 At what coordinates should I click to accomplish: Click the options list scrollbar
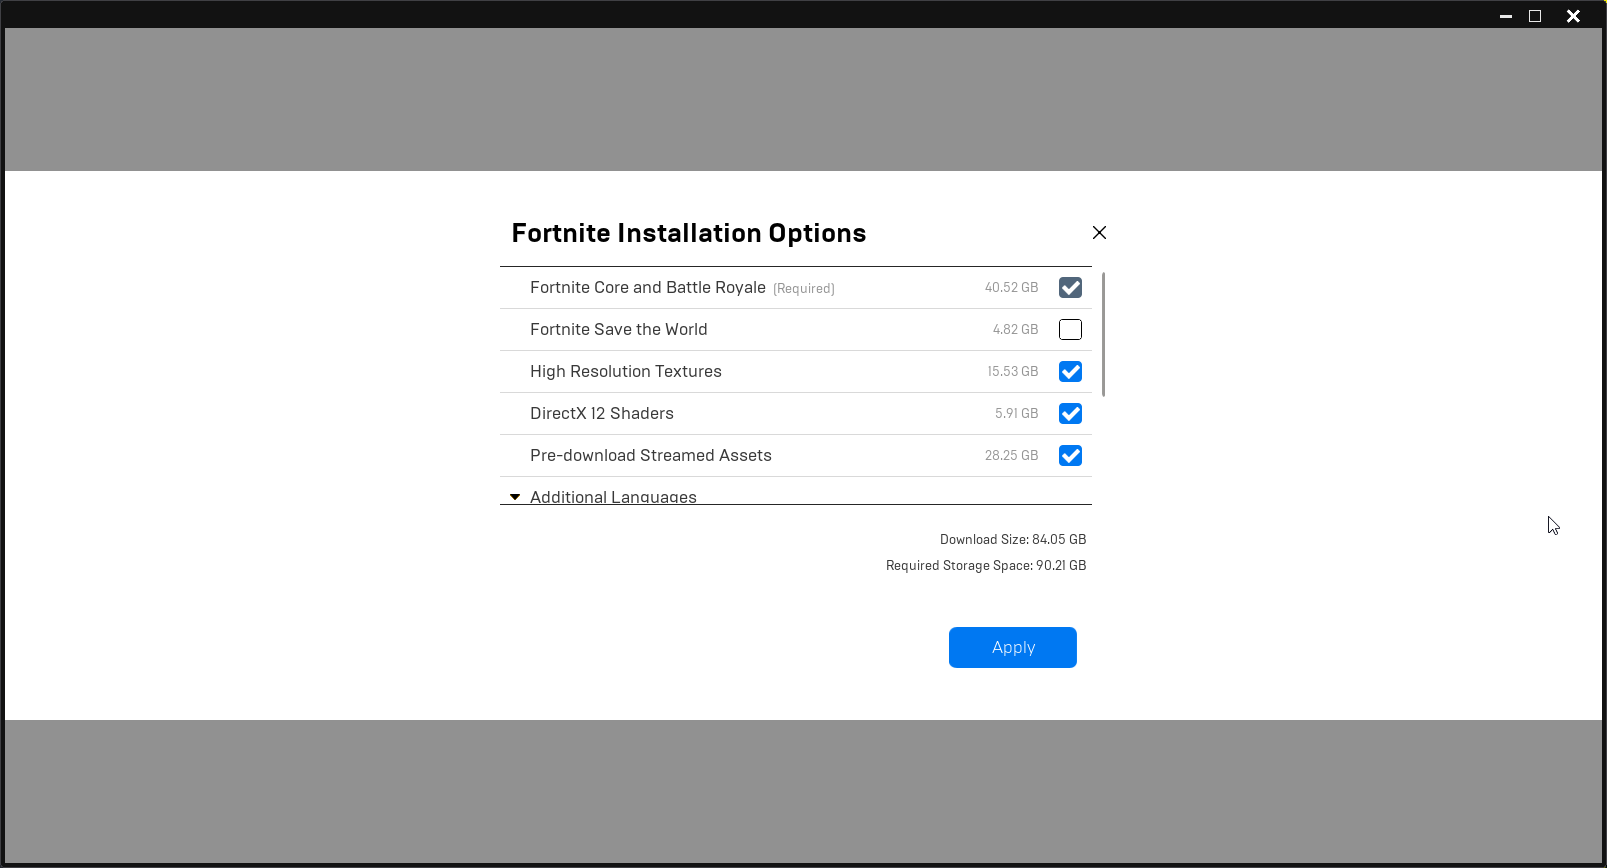point(1103,334)
